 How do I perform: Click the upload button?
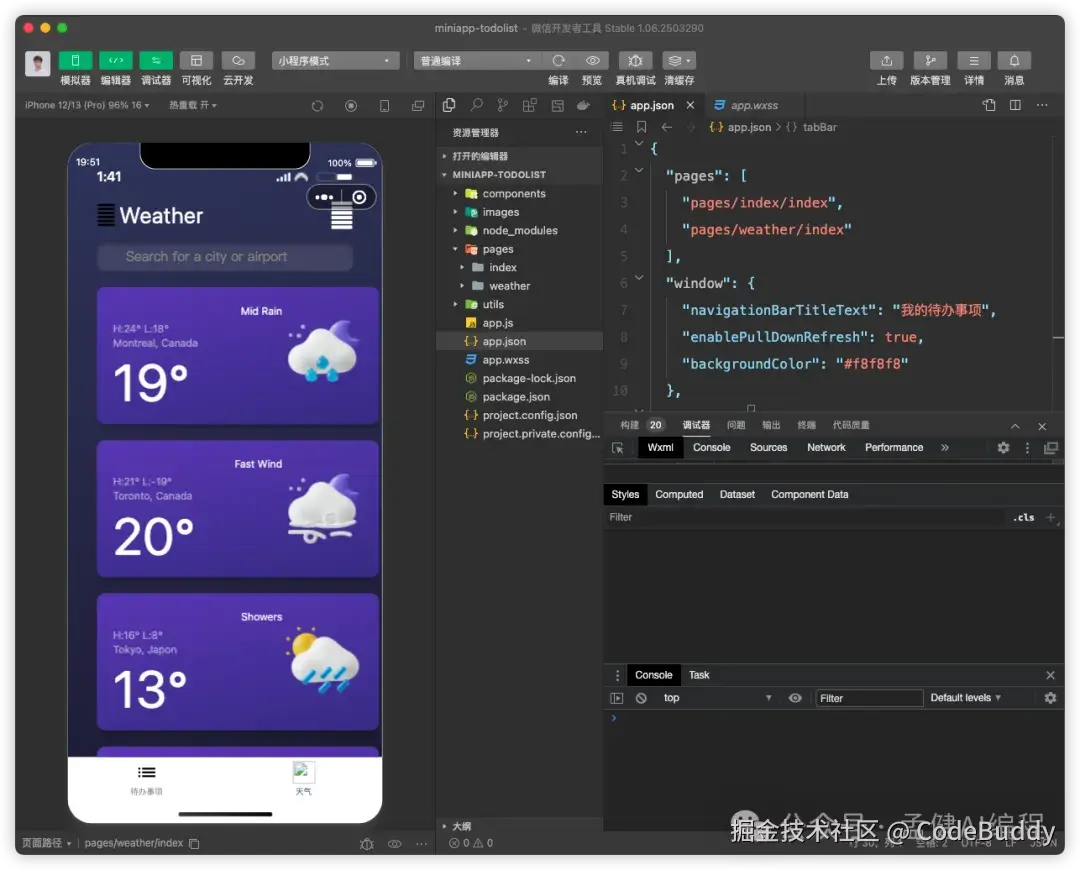886,61
